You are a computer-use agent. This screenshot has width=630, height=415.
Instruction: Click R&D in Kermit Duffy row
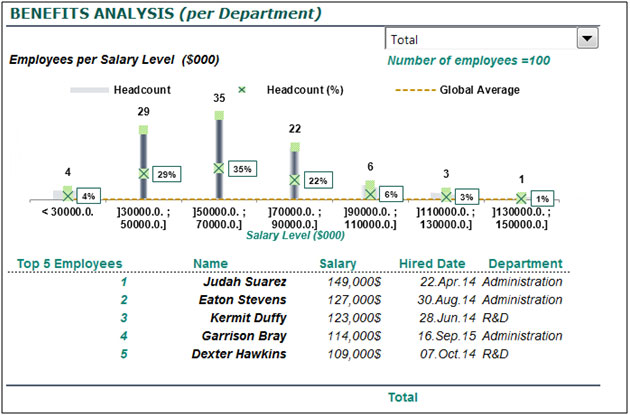point(495,318)
